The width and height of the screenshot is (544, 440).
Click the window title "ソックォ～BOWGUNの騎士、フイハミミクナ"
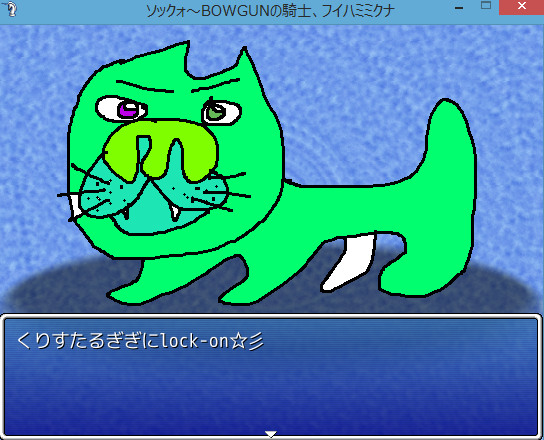(x=270, y=11)
